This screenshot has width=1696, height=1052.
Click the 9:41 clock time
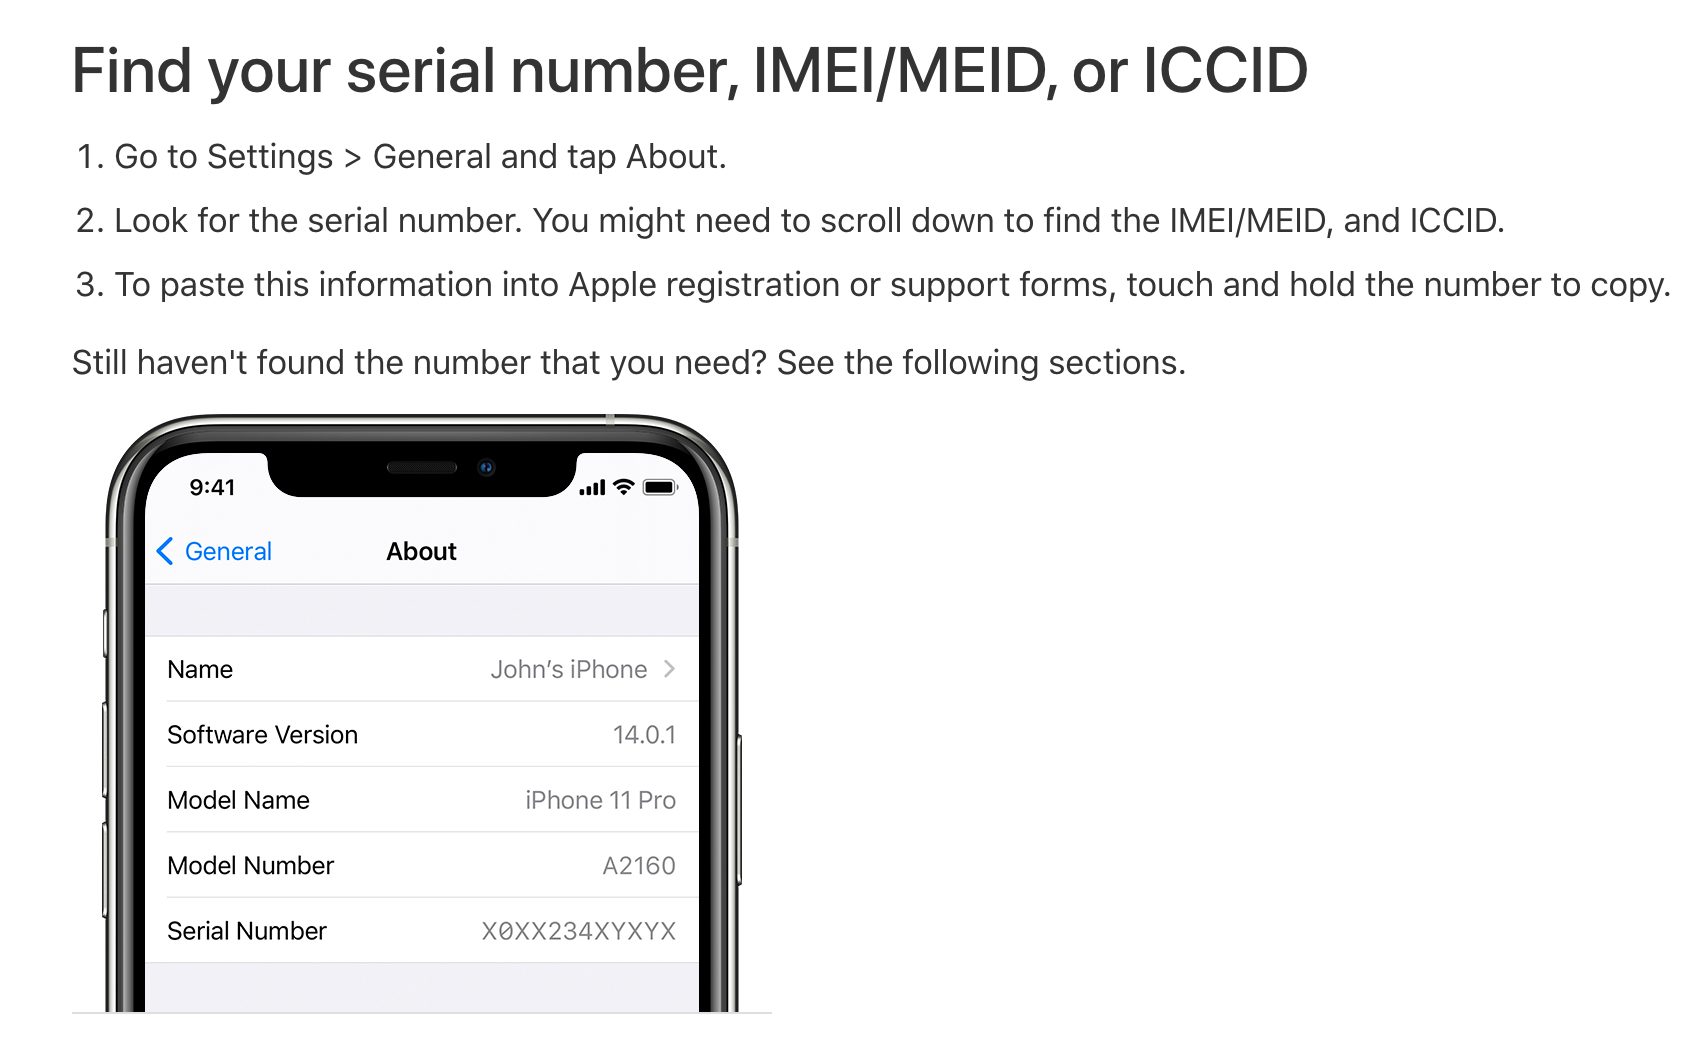[x=212, y=487]
